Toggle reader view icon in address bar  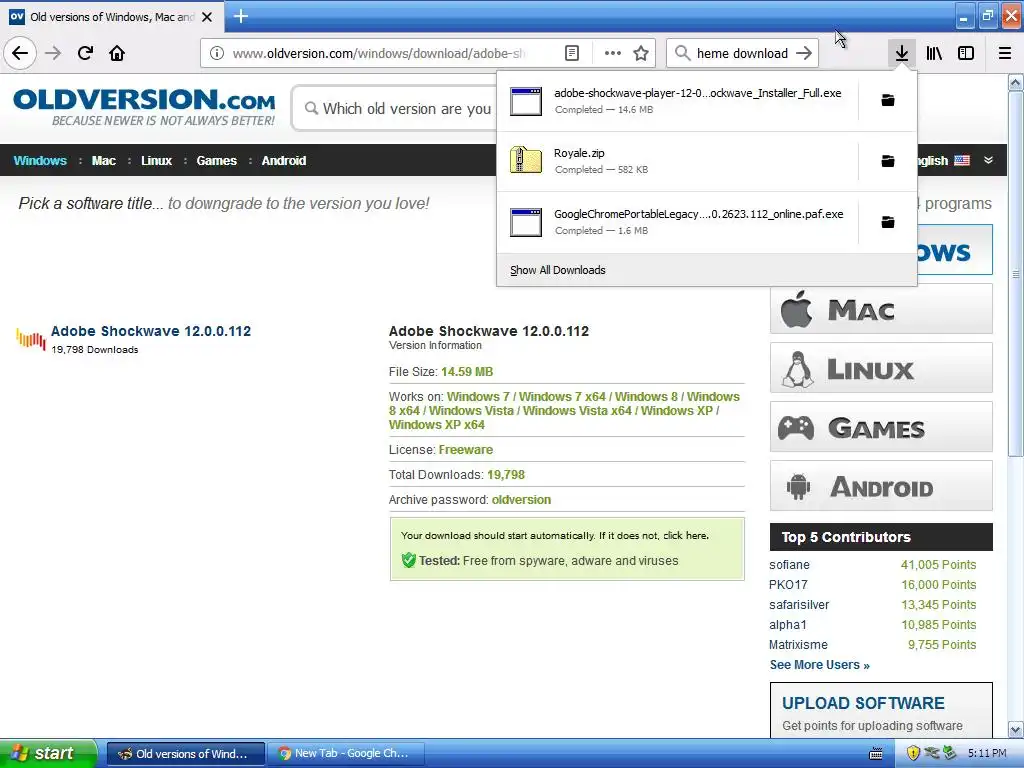(x=572, y=53)
